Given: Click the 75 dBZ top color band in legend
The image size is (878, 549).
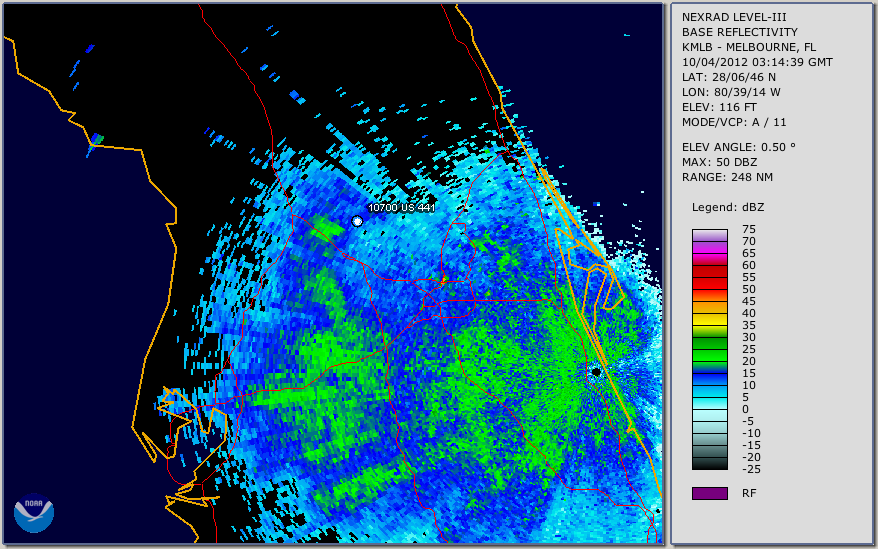Looking at the screenshot, I should pos(709,235).
